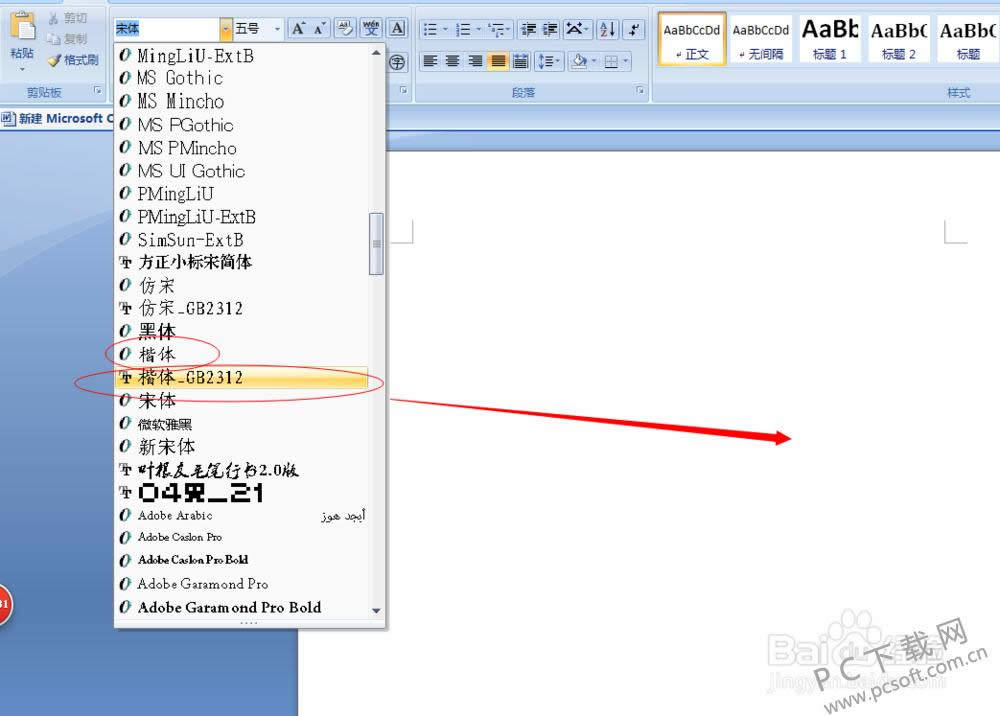Select the Increase Indent icon

tap(550, 28)
